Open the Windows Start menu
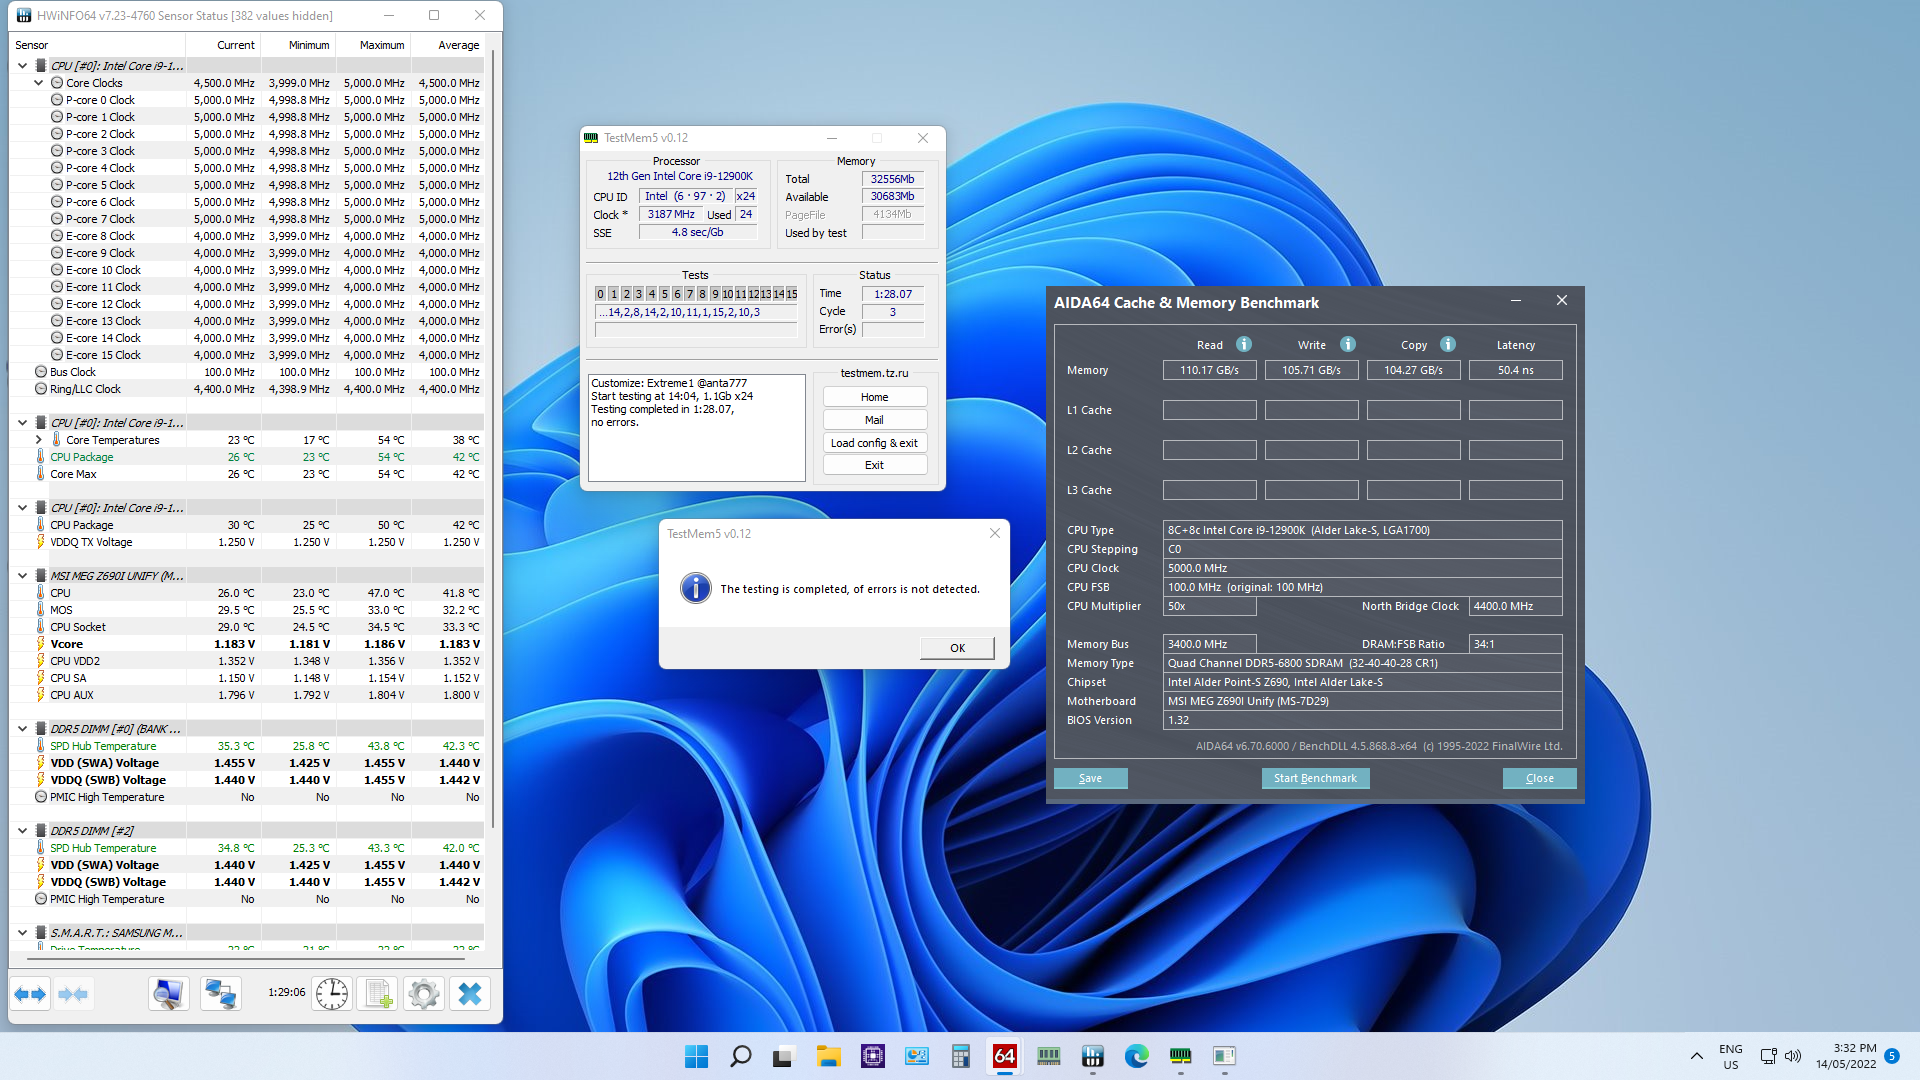 696,1056
